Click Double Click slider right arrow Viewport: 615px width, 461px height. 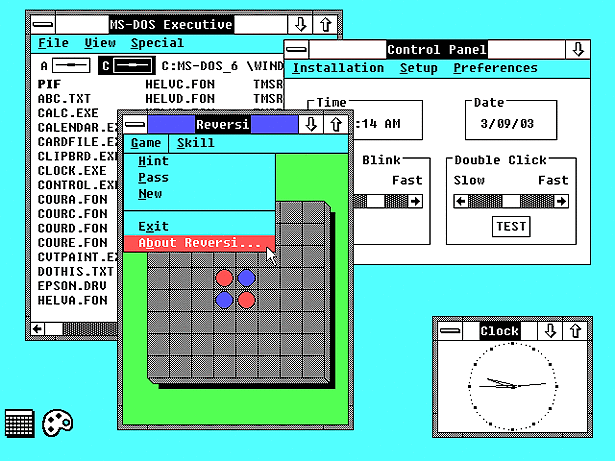point(561,201)
